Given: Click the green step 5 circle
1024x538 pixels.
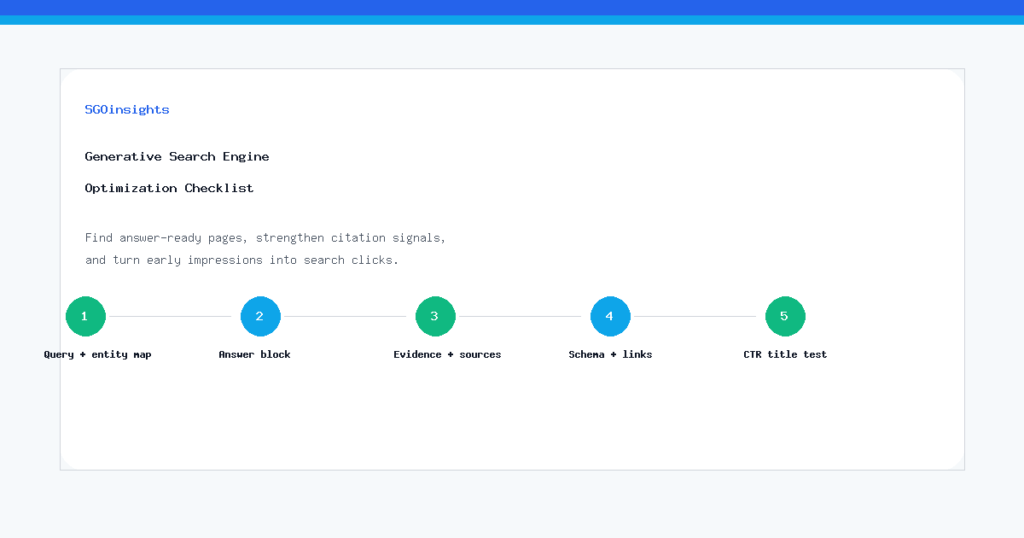Looking at the screenshot, I should 786,316.
